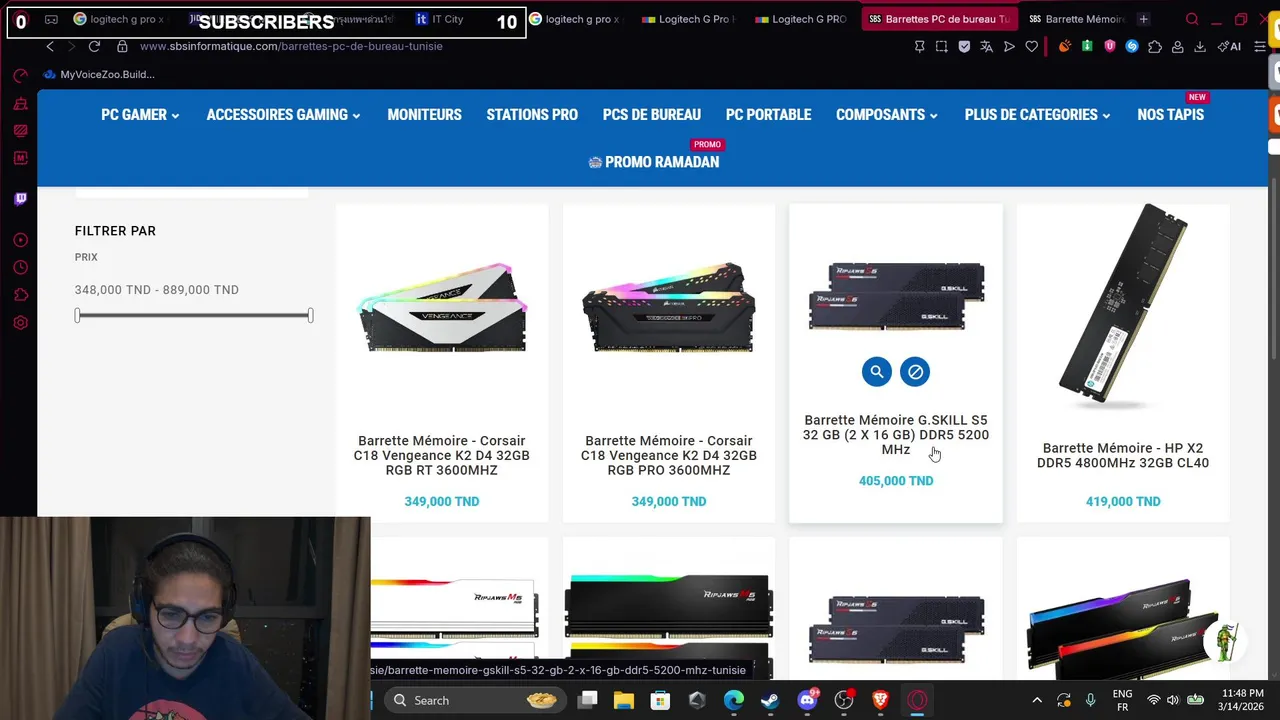This screenshot has width=1280, height=720.
Task: Click the maximum price slider handle
Action: (x=310, y=315)
